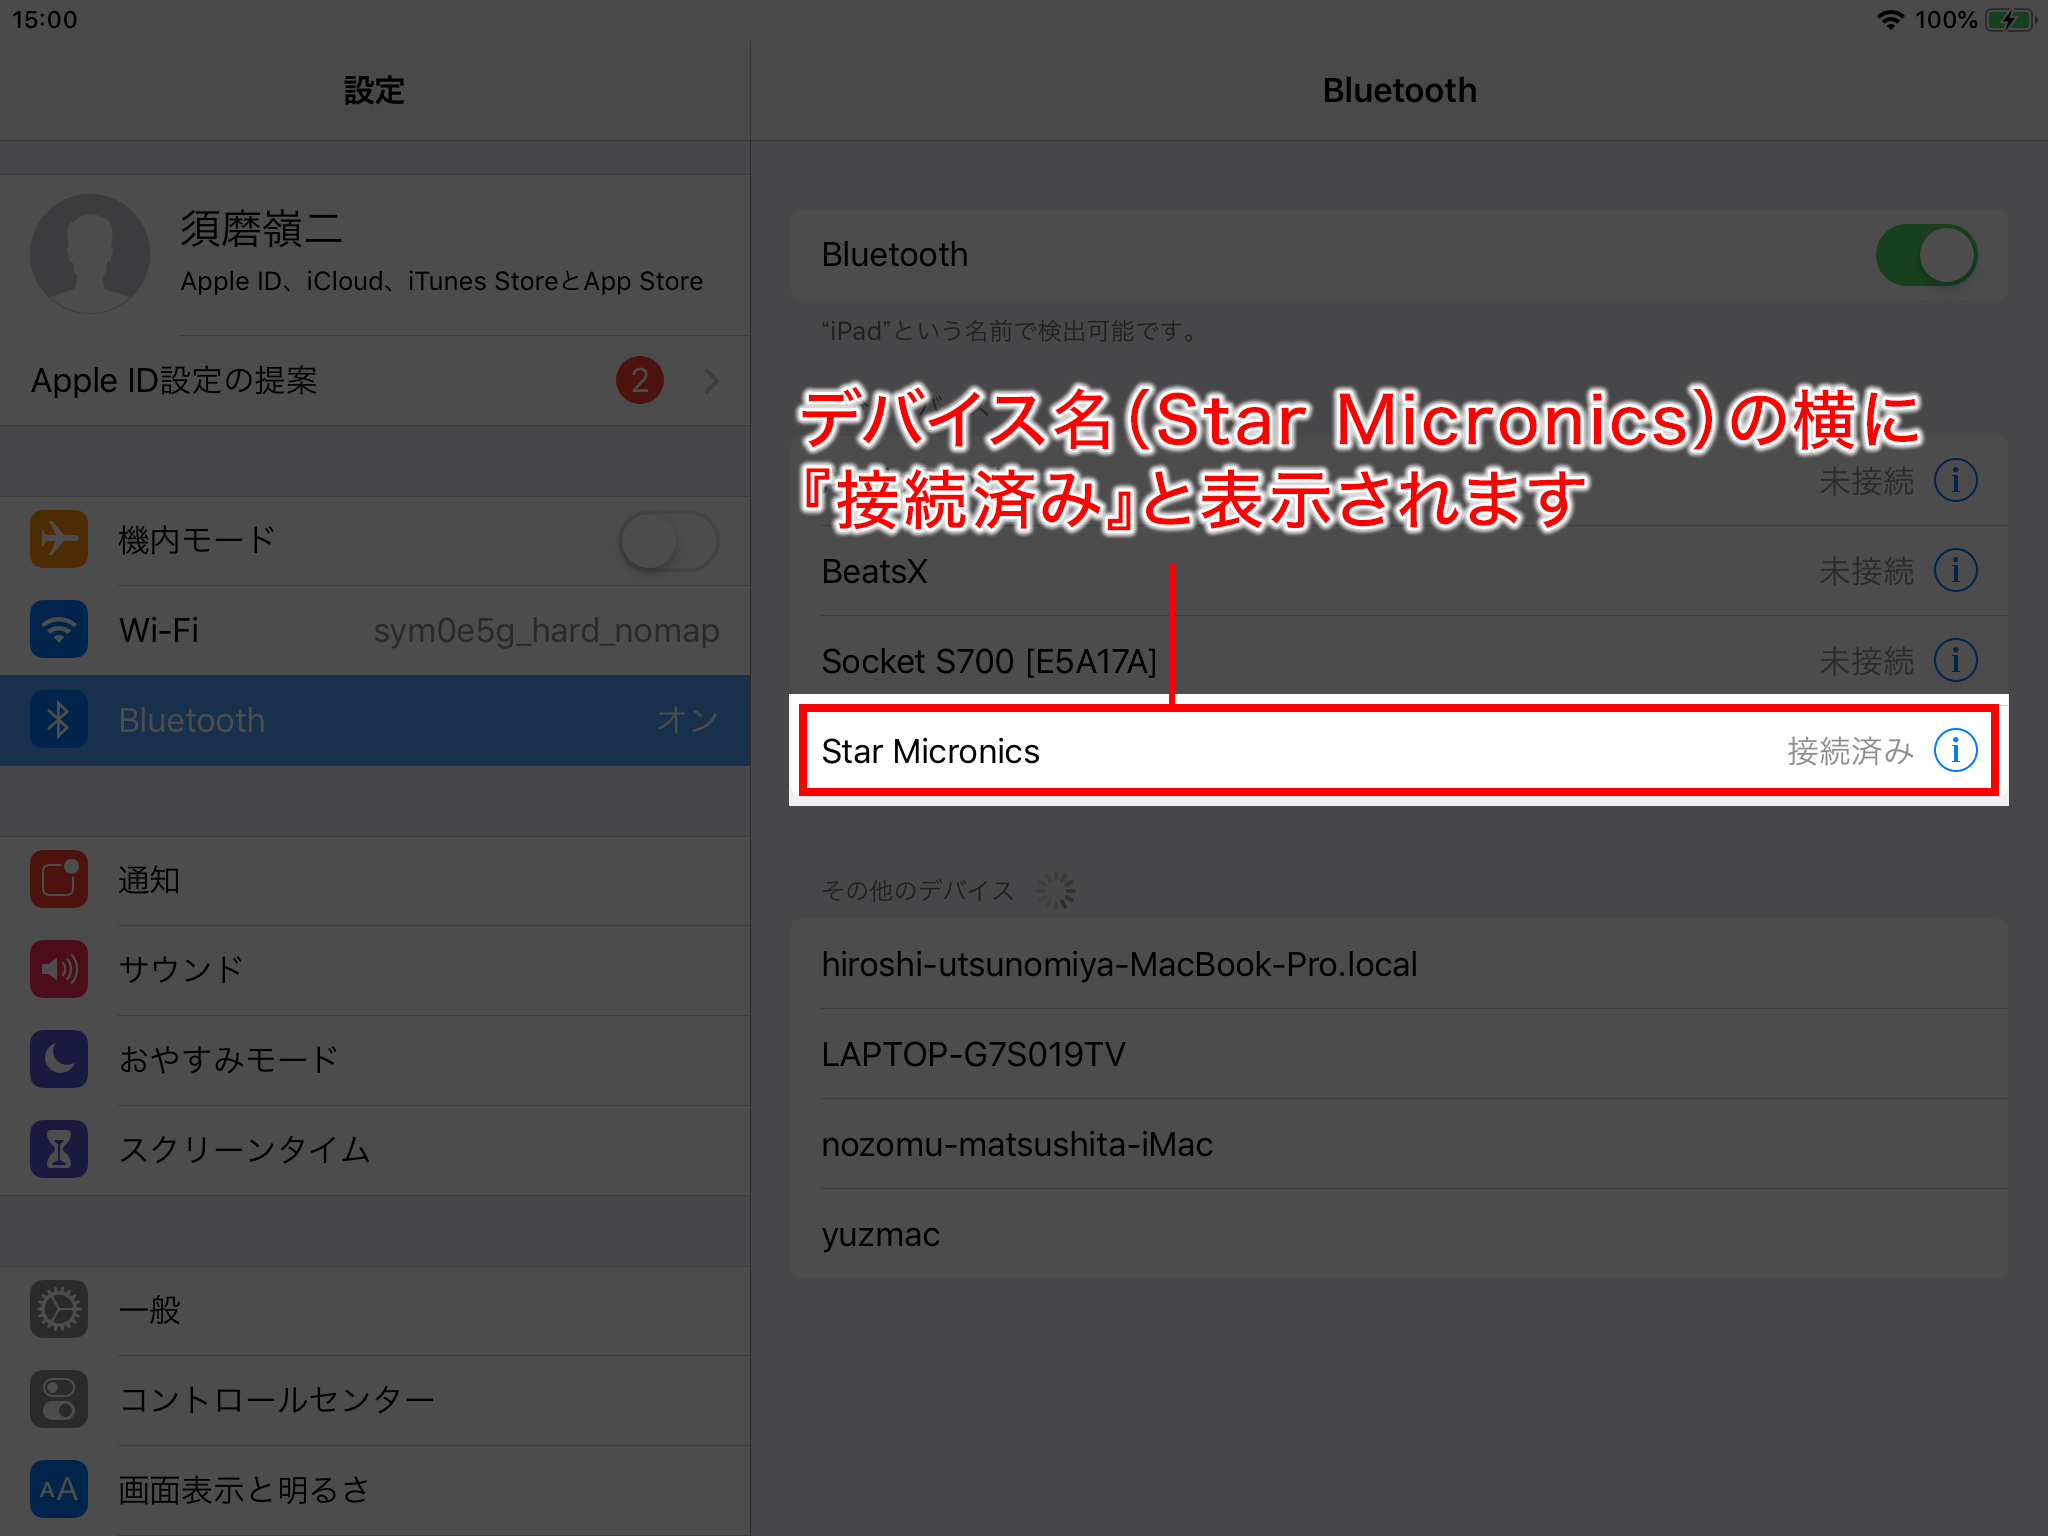Screen dimensions: 2048x1536
Task: Tap the info icon for Socket S700
Action: click(1955, 660)
